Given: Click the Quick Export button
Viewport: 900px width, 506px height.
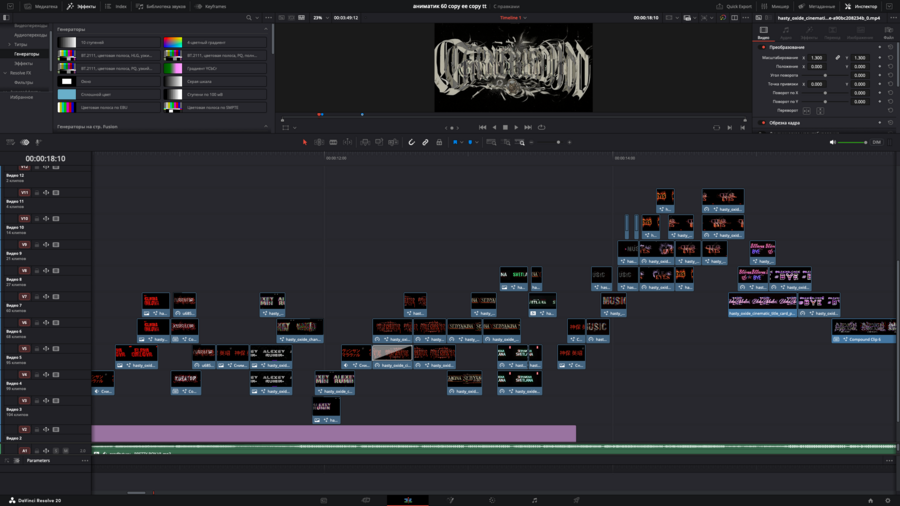Looking at the screenshot, I should pos(735,6).
